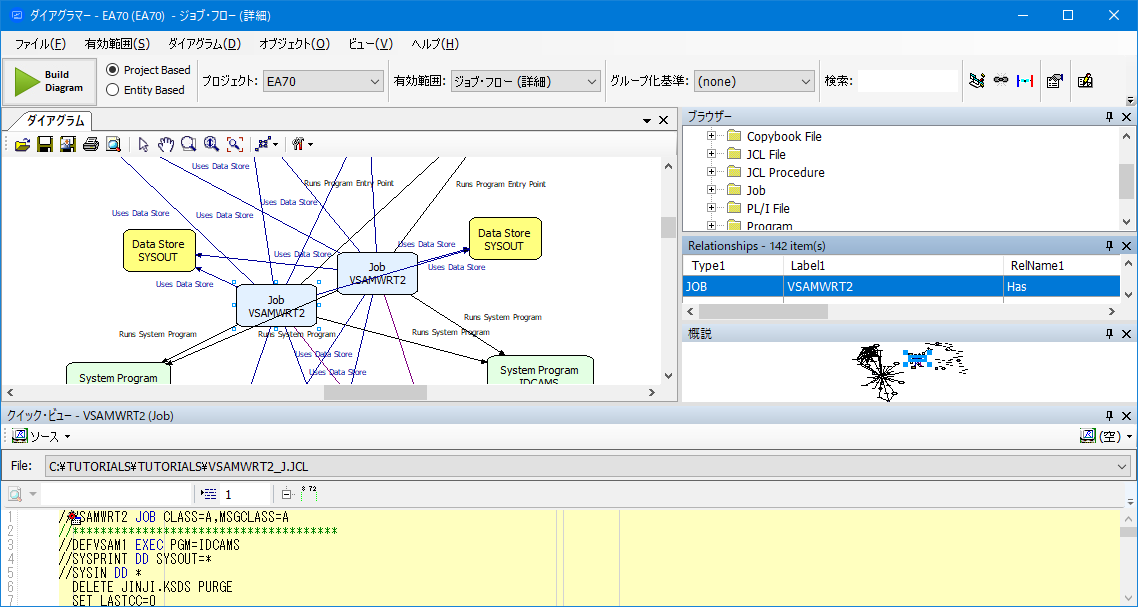Viewport: 1138px width, 607px height.
Task: Click the print icon in diagram toolbar
Action: (91, 144)
